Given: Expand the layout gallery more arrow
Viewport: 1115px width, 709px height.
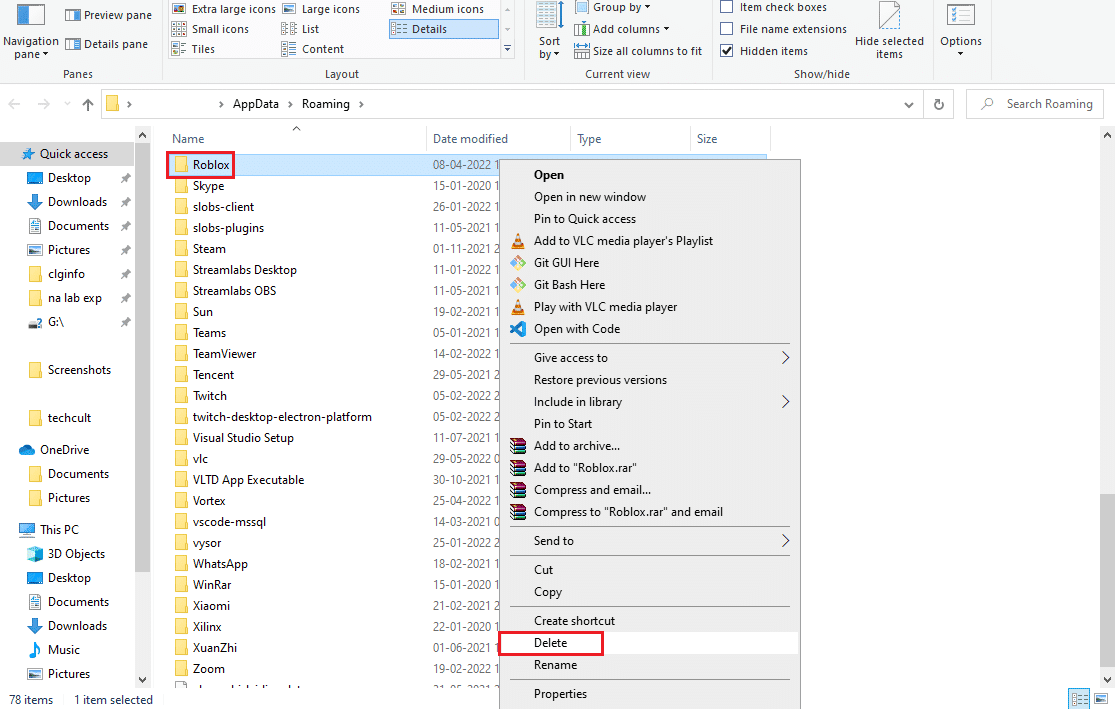Looking at the screenshot, I should [x=507, y=48].
